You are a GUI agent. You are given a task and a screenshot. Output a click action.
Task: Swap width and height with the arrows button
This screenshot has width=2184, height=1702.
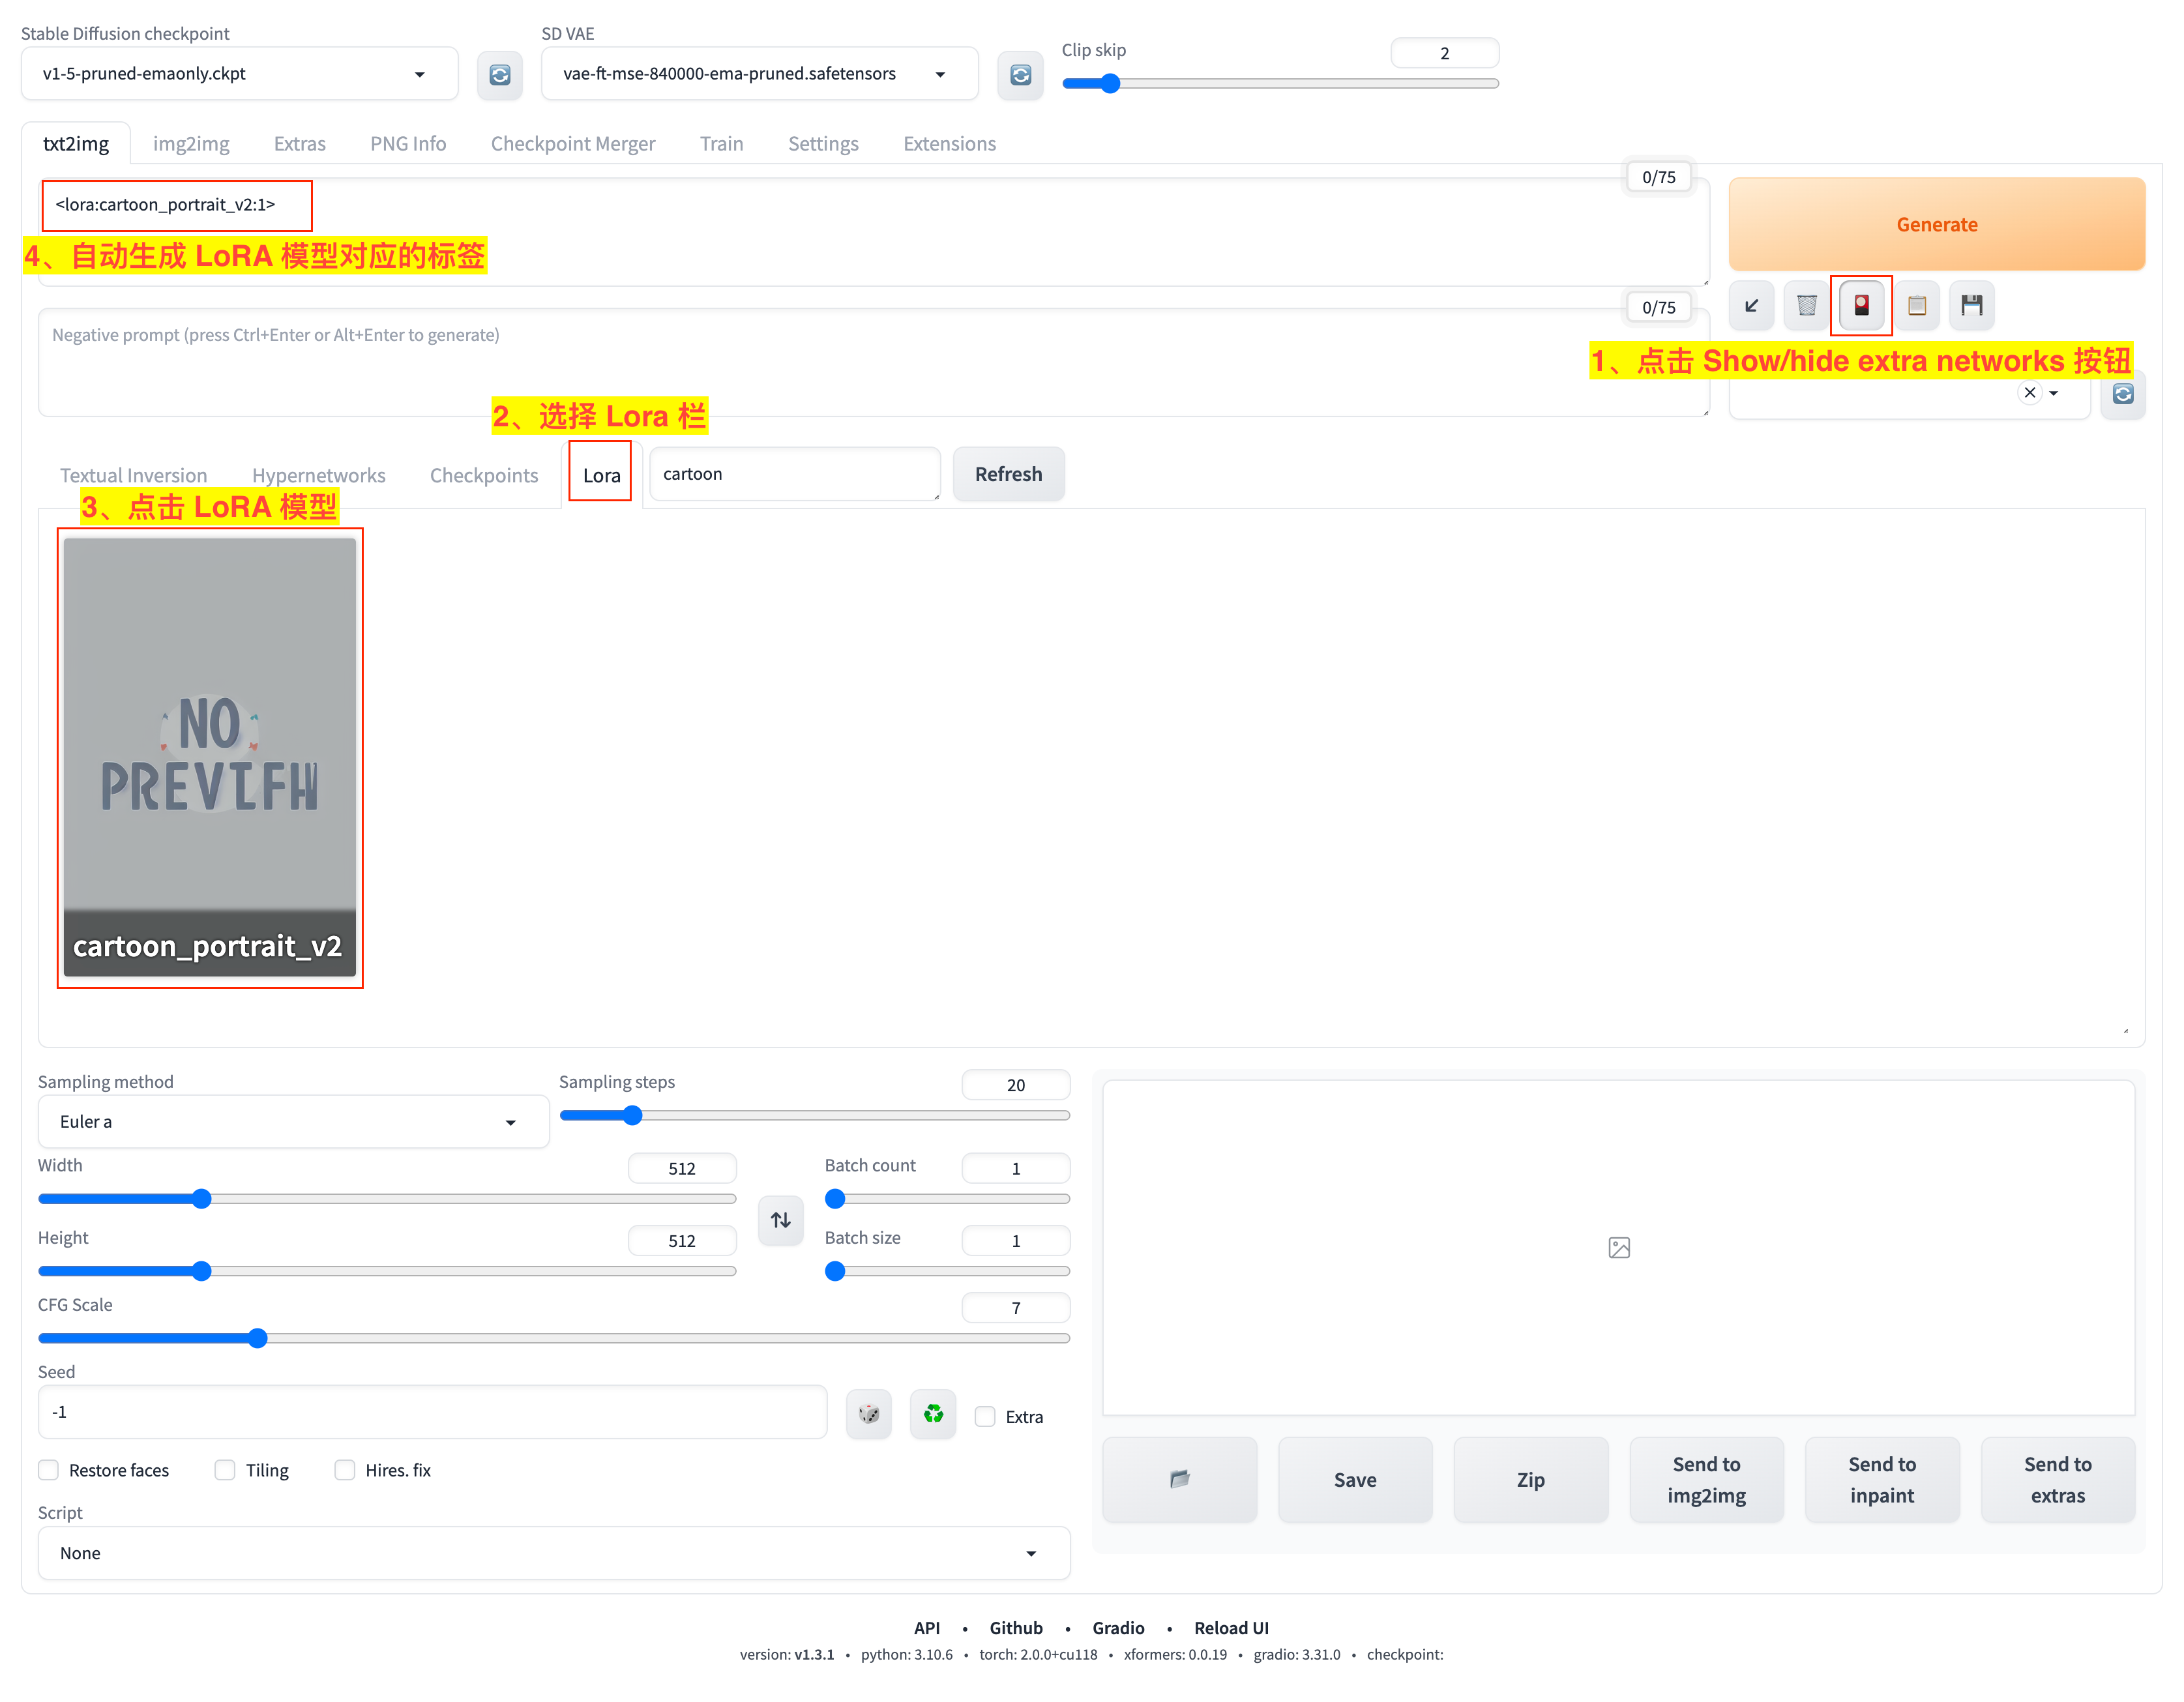tap(780, 1220)
